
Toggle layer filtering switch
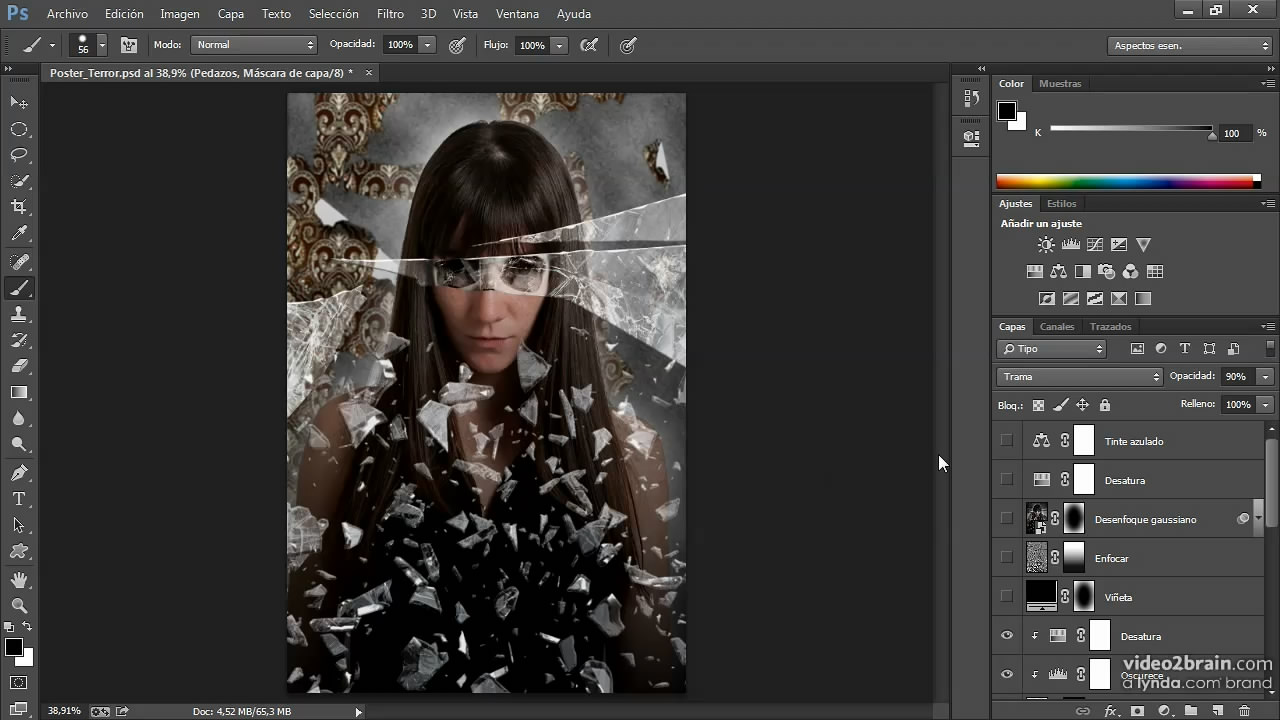point(1271,348)
